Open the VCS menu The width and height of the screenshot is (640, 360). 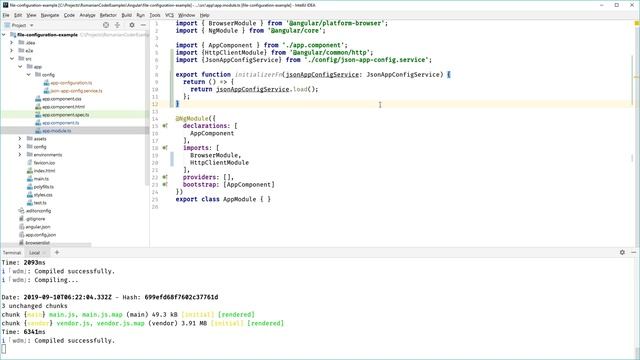169,15
